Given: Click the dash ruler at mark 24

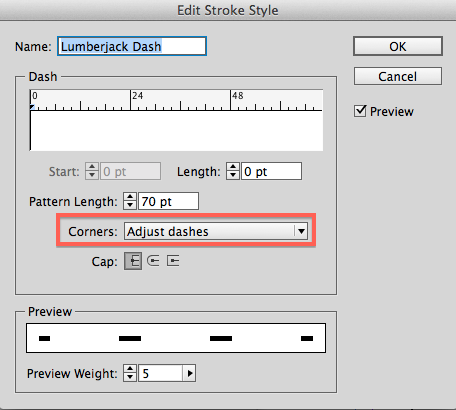Looking at the screenshot, I should (x=130, y=100).
